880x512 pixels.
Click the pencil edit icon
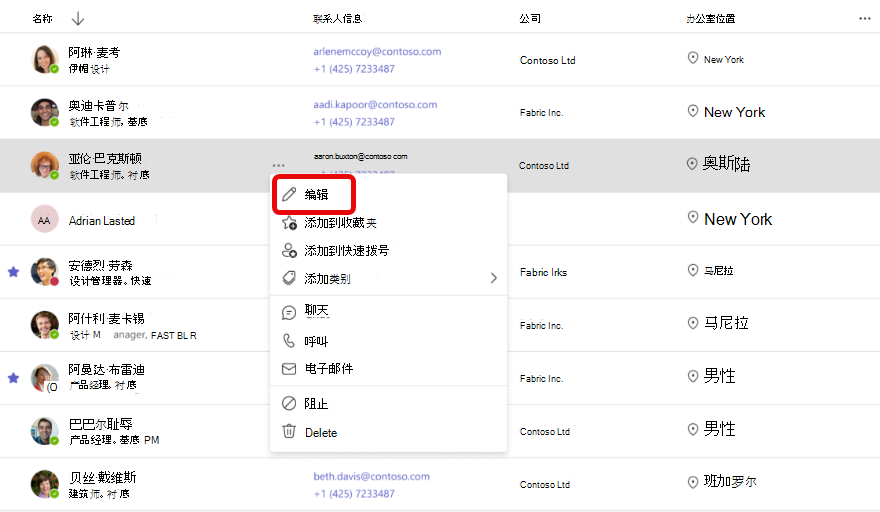click(288, 195)
